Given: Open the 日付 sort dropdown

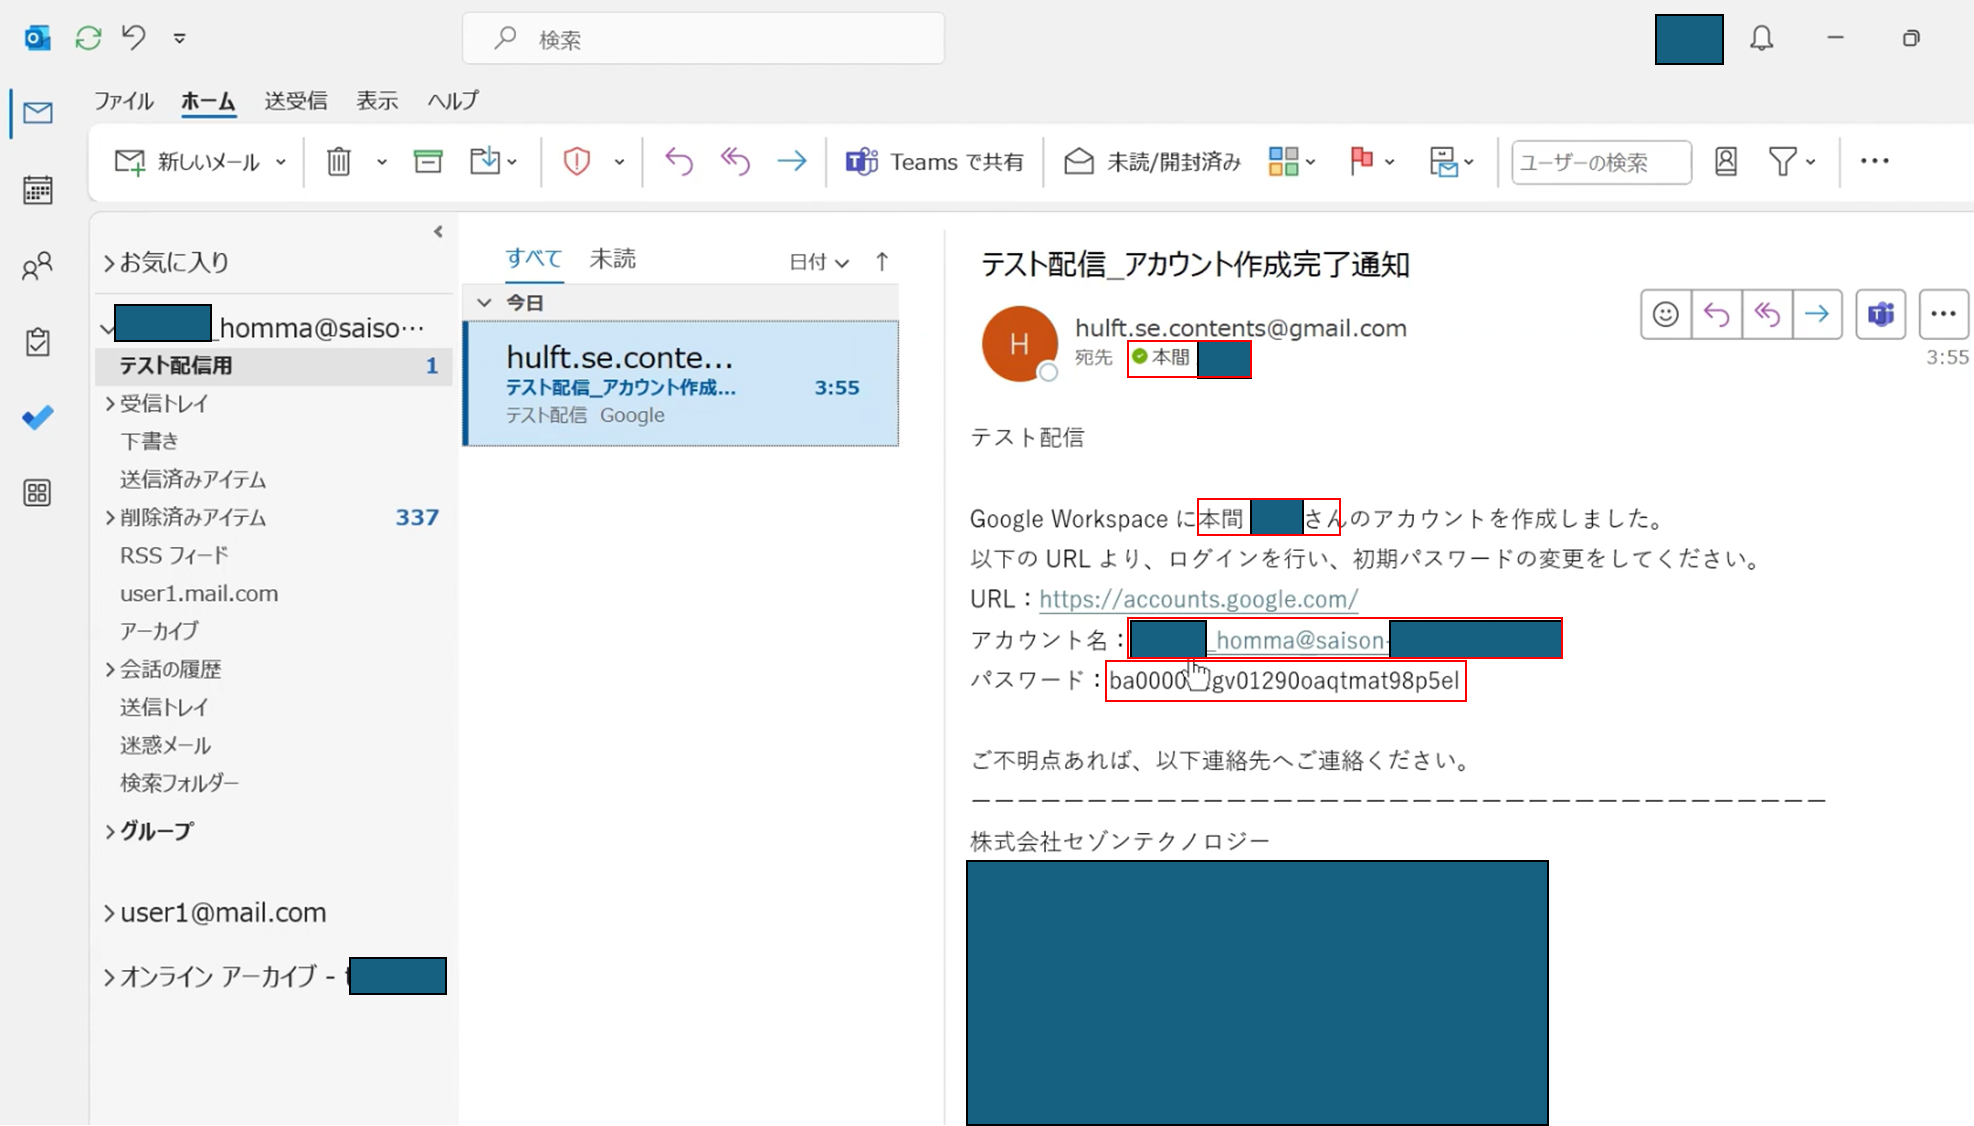Looking at the screenshot, I should [818, 262].
